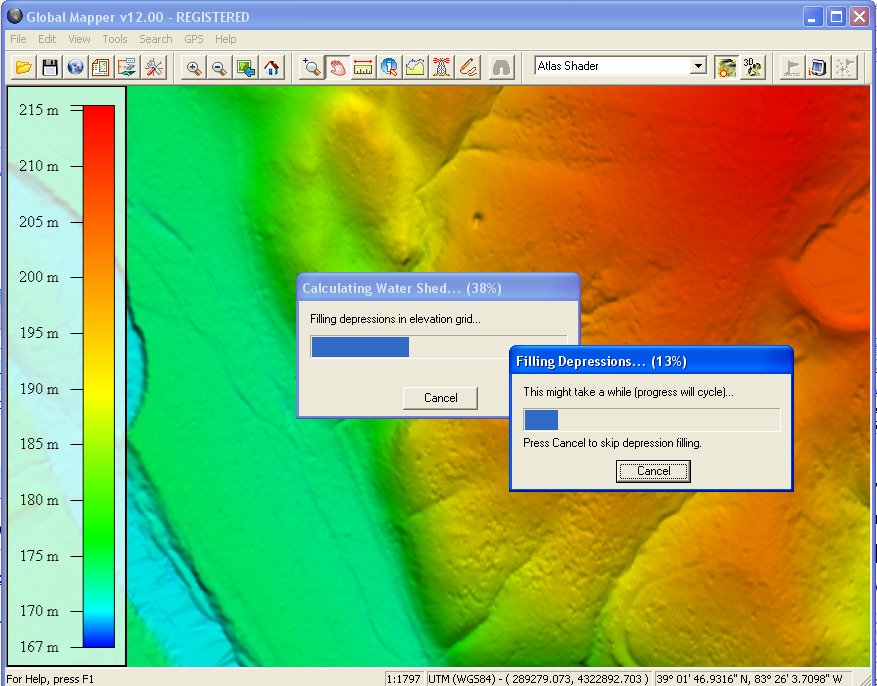877x686 pixels.
Task: Click the Full View home icon
Action: tap(272, 67)
